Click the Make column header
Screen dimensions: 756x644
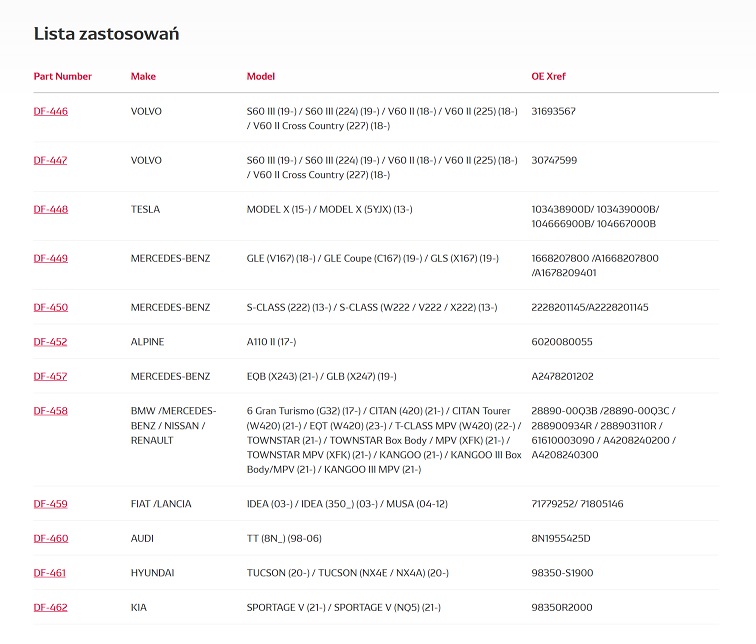coord(144,77)
